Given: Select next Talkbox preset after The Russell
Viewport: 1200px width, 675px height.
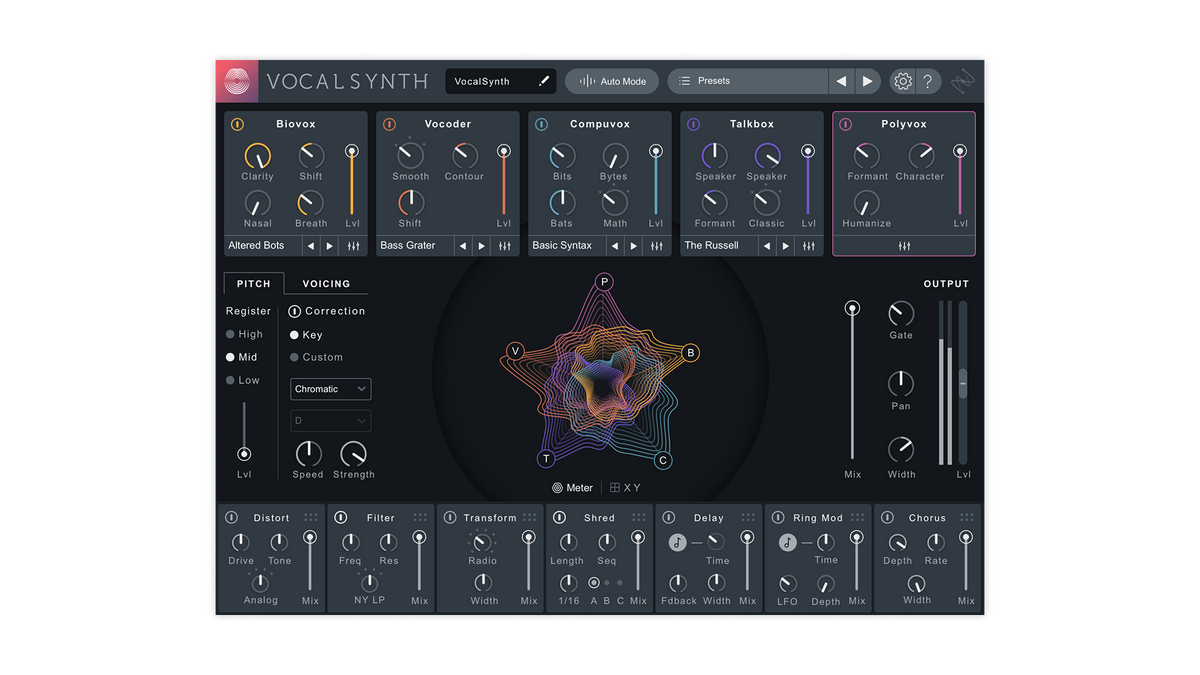Looking at the screenshot, I should [786, 246].
